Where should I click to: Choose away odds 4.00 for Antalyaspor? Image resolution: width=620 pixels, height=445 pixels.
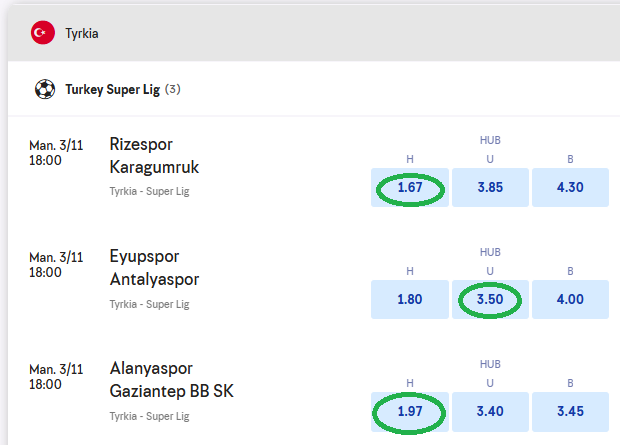click(570, 299)
